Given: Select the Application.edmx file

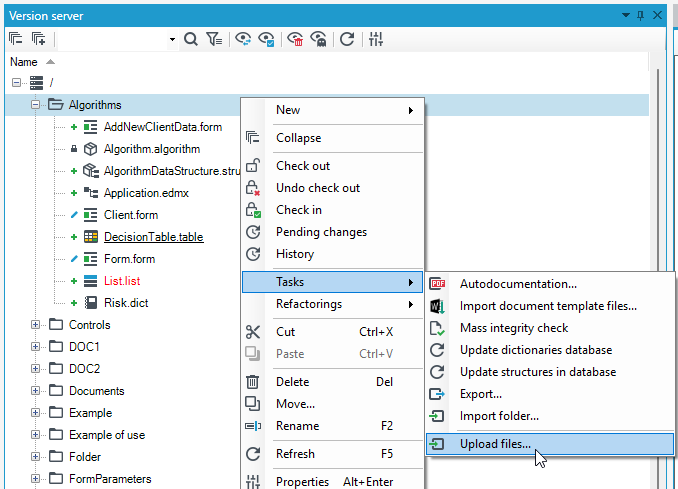Looking at the screenshot, I should (x=146, y=193).
